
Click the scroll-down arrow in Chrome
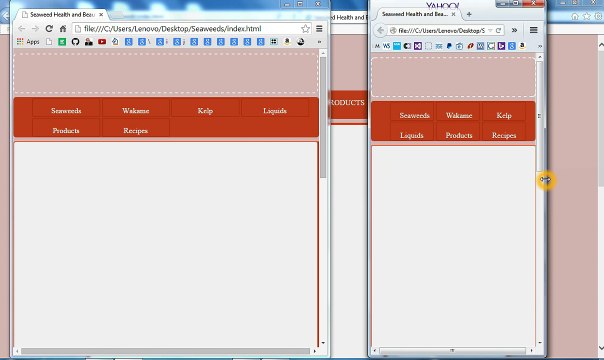(323, 343)
